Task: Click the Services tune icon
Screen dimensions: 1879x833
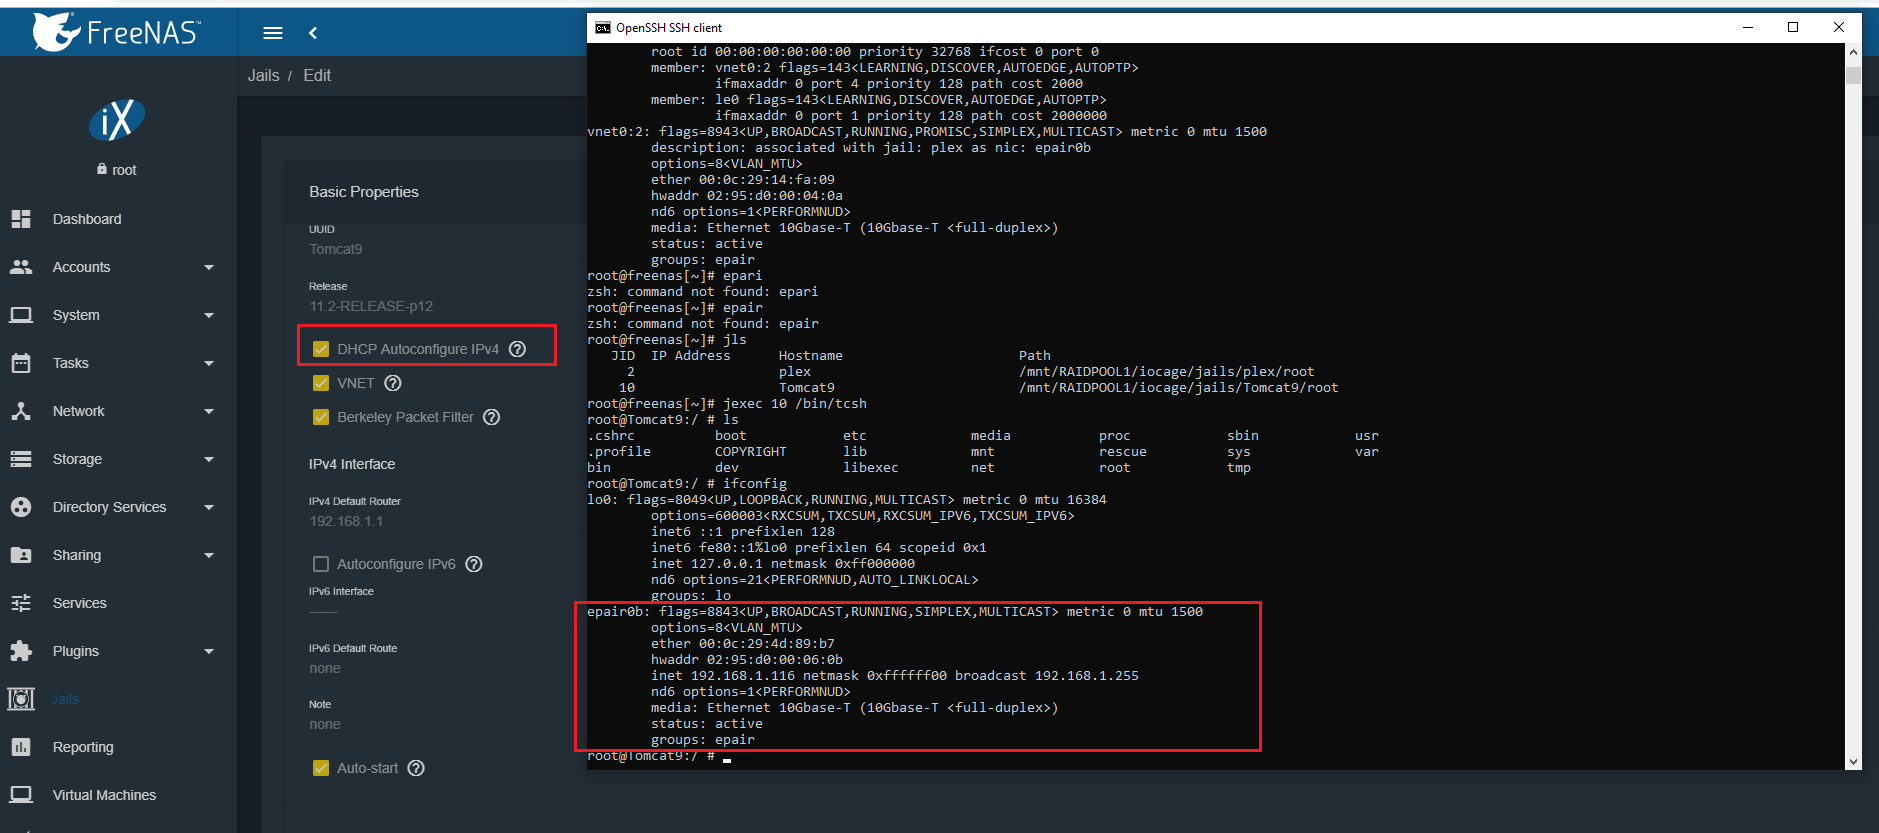Action: tap(21, 603)
